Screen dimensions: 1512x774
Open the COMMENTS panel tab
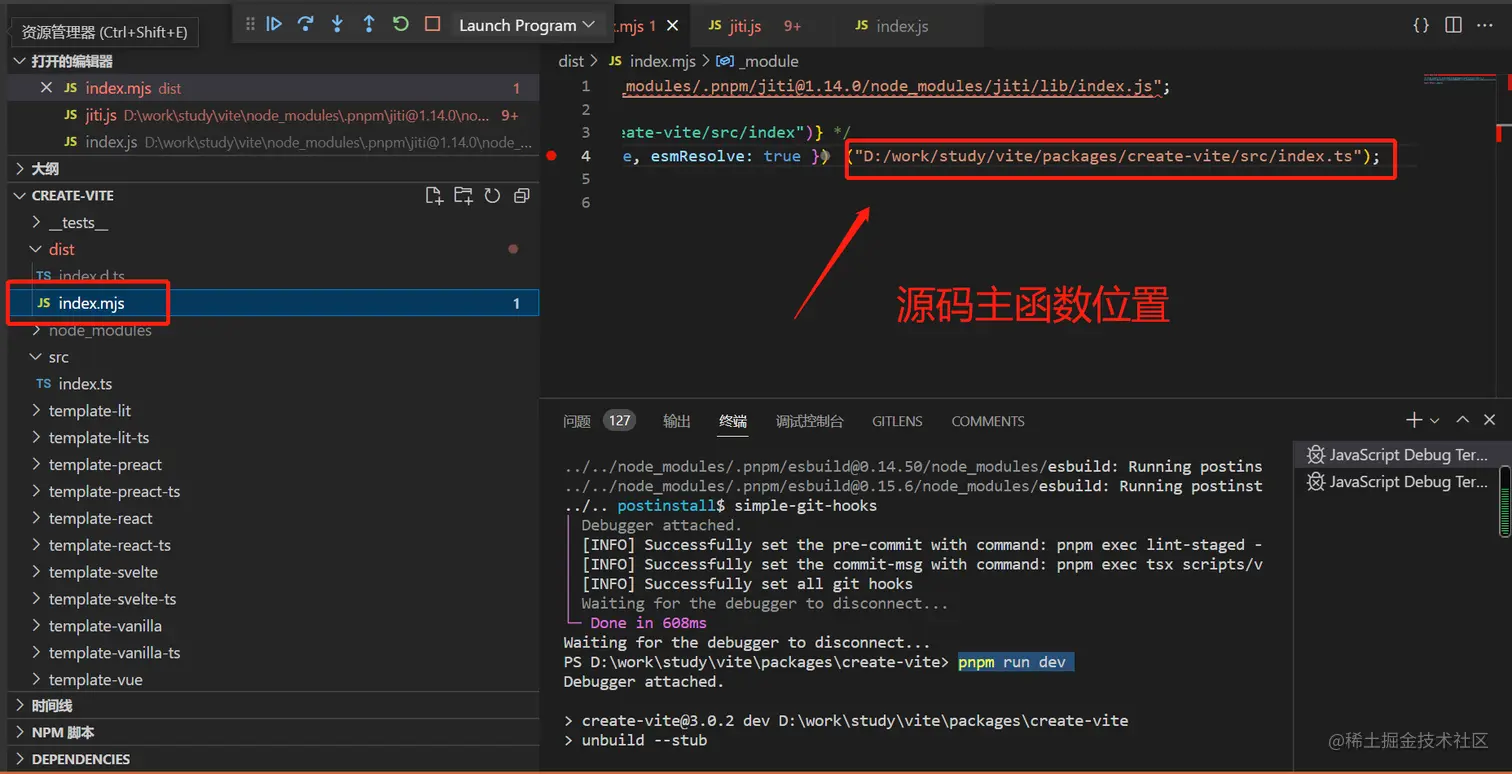pos(988,421)
